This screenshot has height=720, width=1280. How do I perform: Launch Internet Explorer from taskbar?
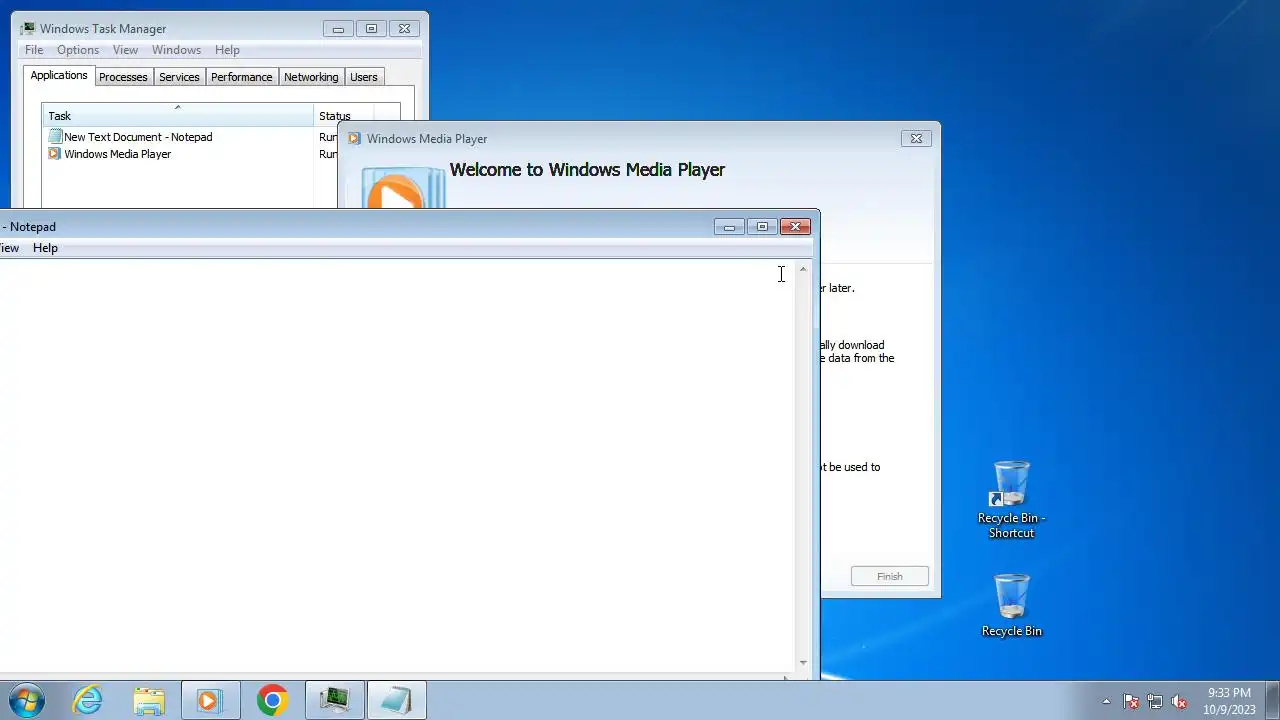88,700
